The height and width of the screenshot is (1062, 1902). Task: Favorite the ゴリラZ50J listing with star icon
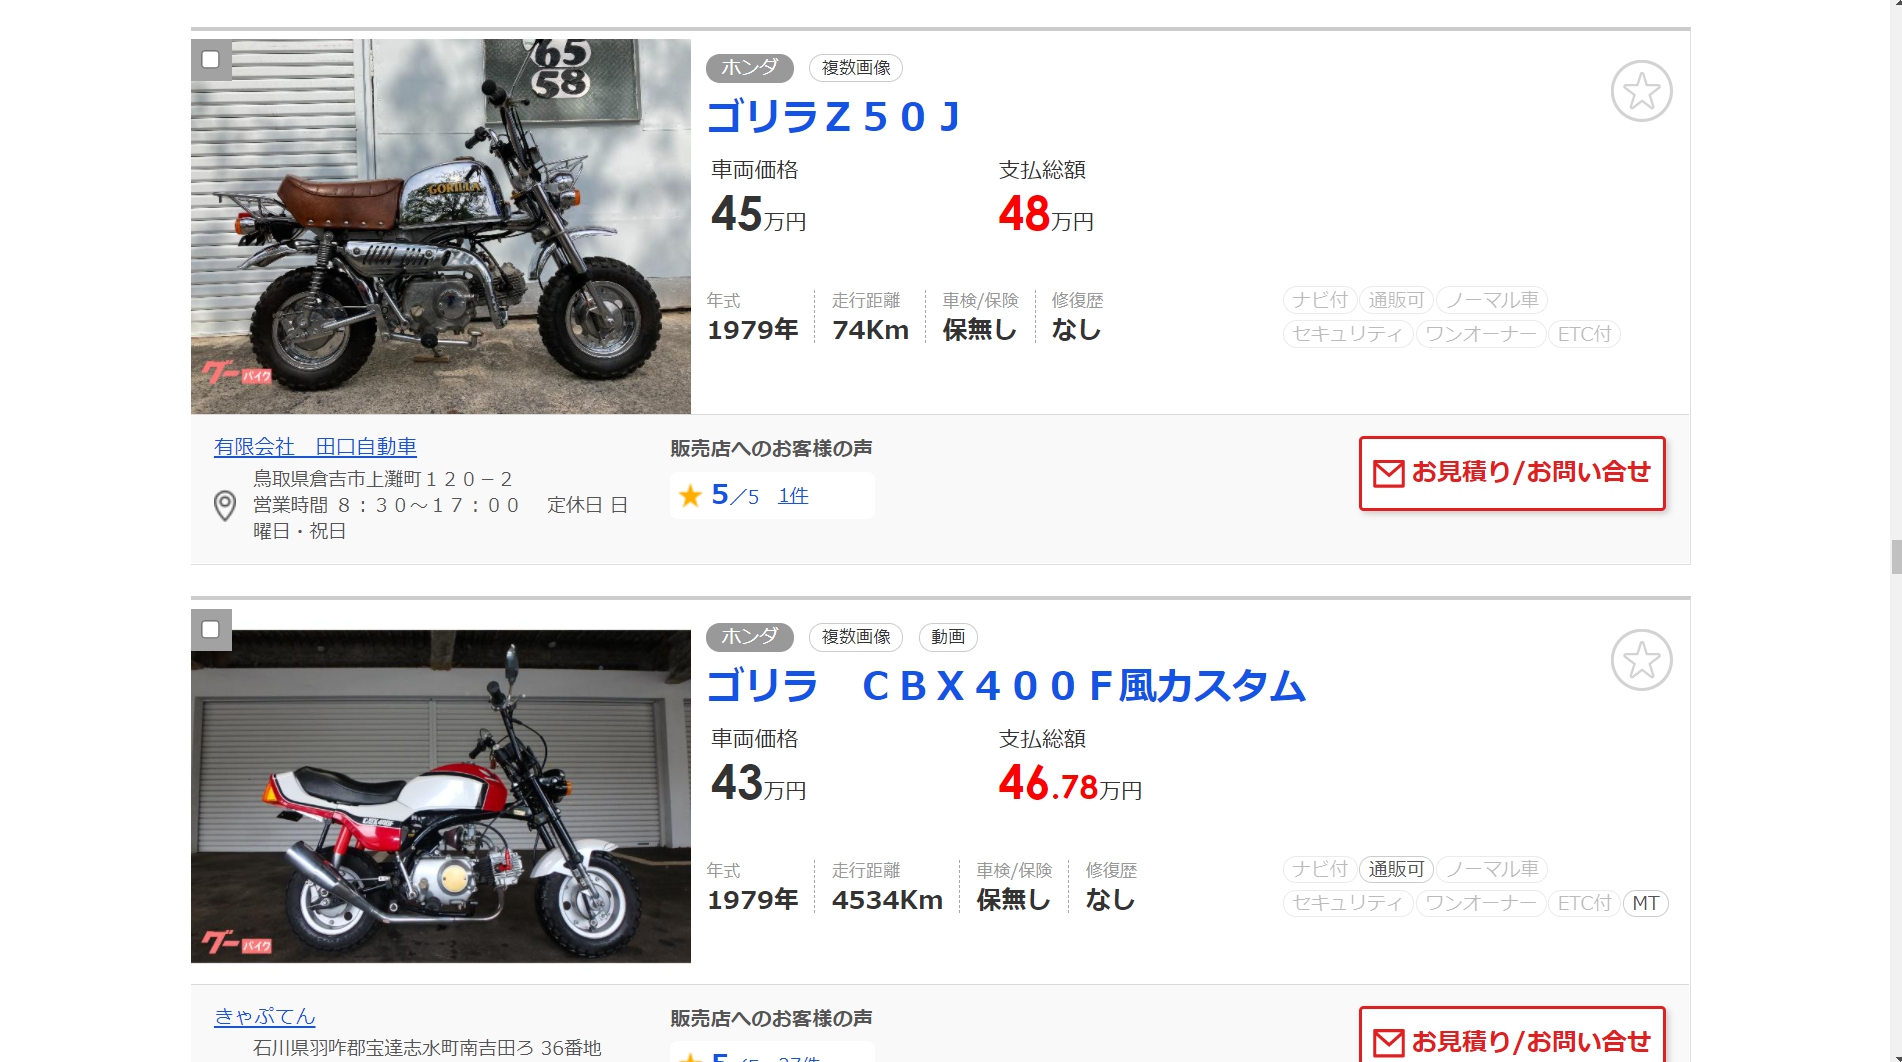pyautogui.click(x=1641, y=91)
